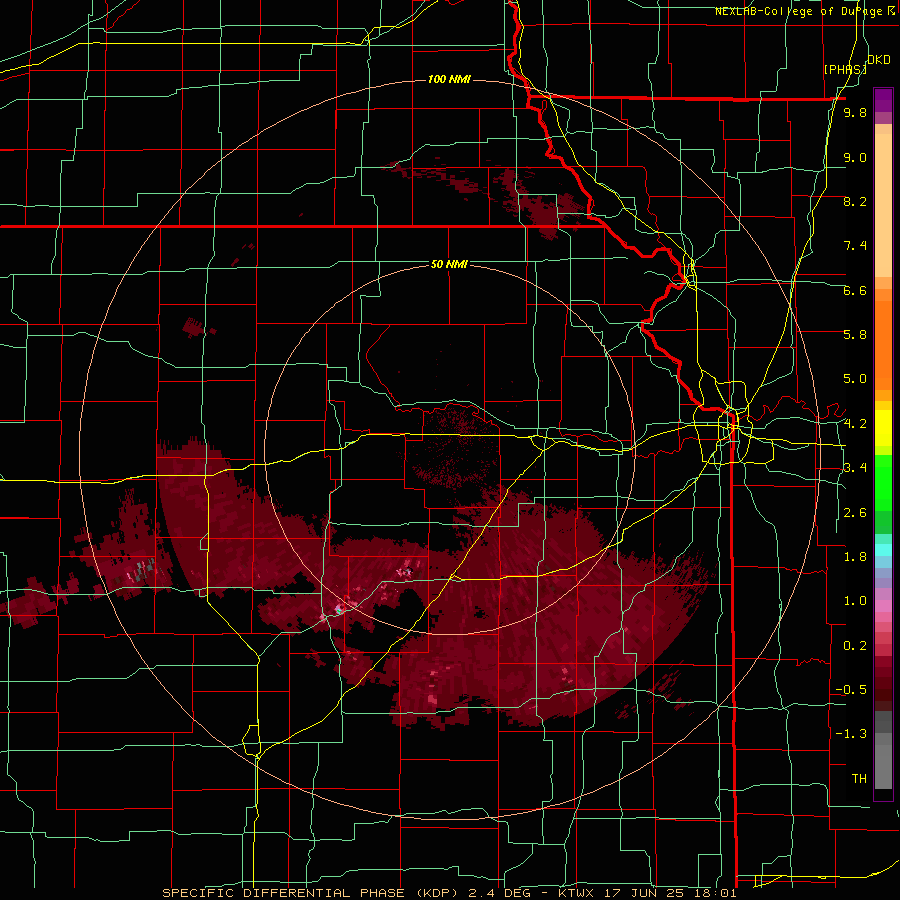Click the 4.2 value on the color scale
Image resolution: width=900 pixels, height=900 pixels.
[855, 424]
